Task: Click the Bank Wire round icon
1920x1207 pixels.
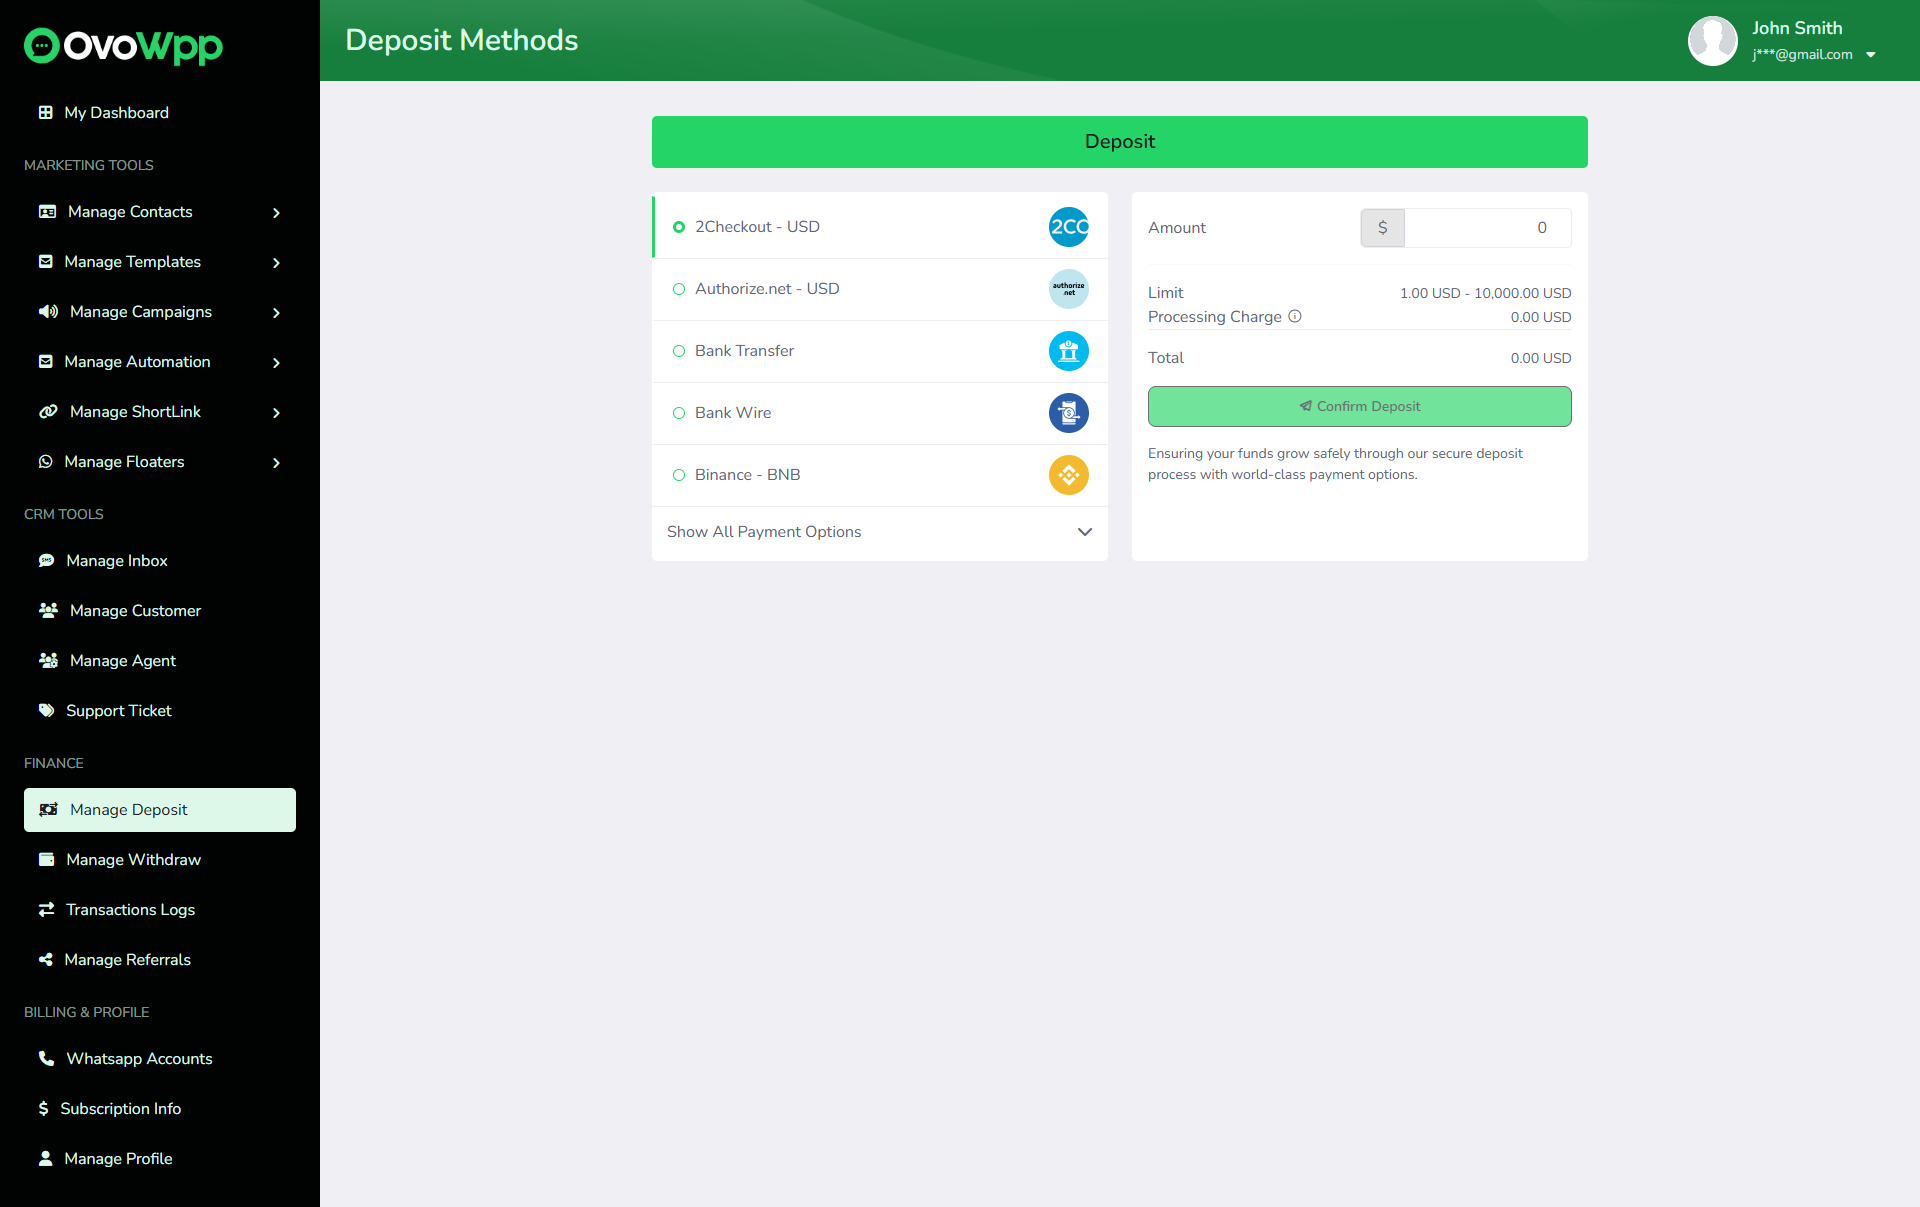Action: coord(1068,413)
